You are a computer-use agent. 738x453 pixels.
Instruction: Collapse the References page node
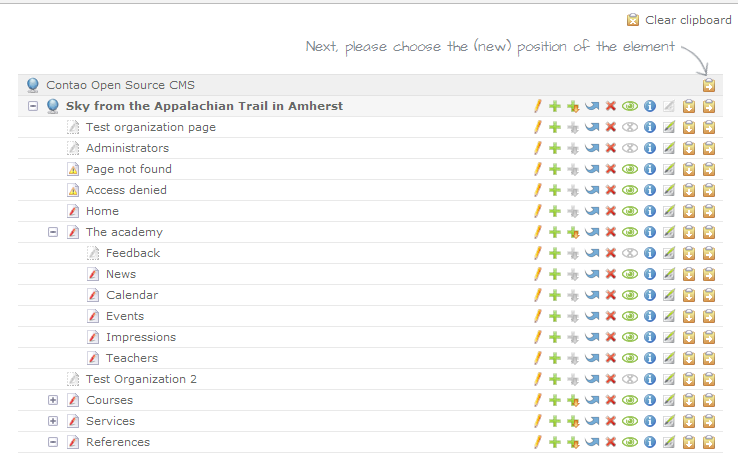53,442
